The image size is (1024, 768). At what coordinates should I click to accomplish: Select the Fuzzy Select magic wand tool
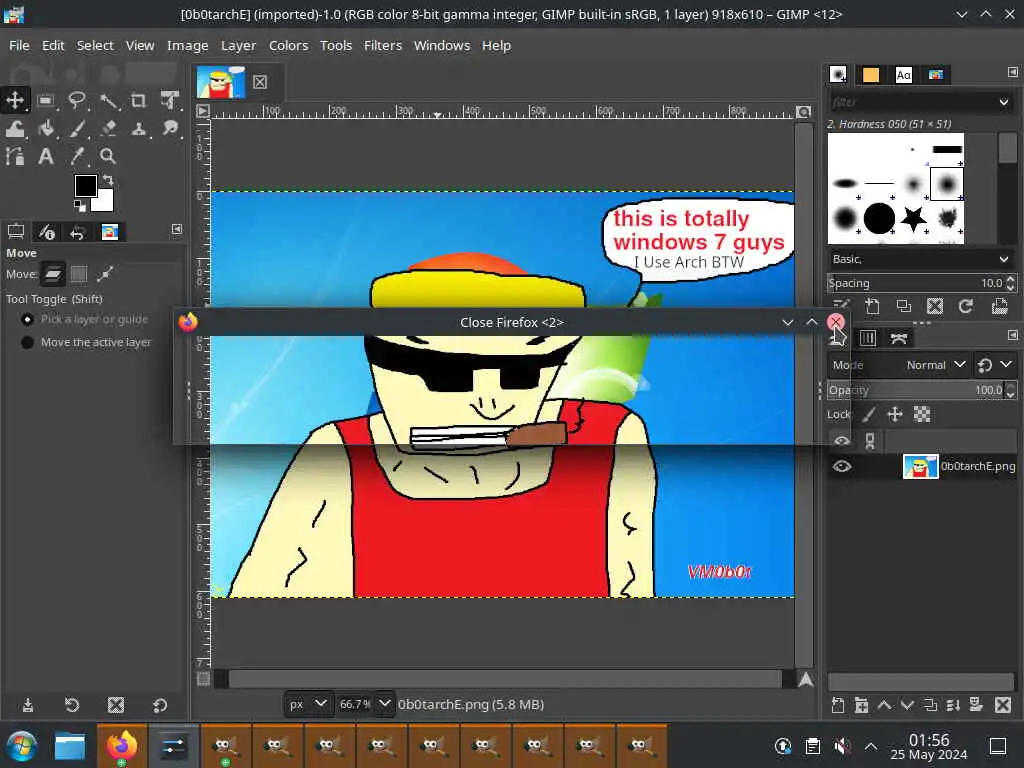pos(108,100)
